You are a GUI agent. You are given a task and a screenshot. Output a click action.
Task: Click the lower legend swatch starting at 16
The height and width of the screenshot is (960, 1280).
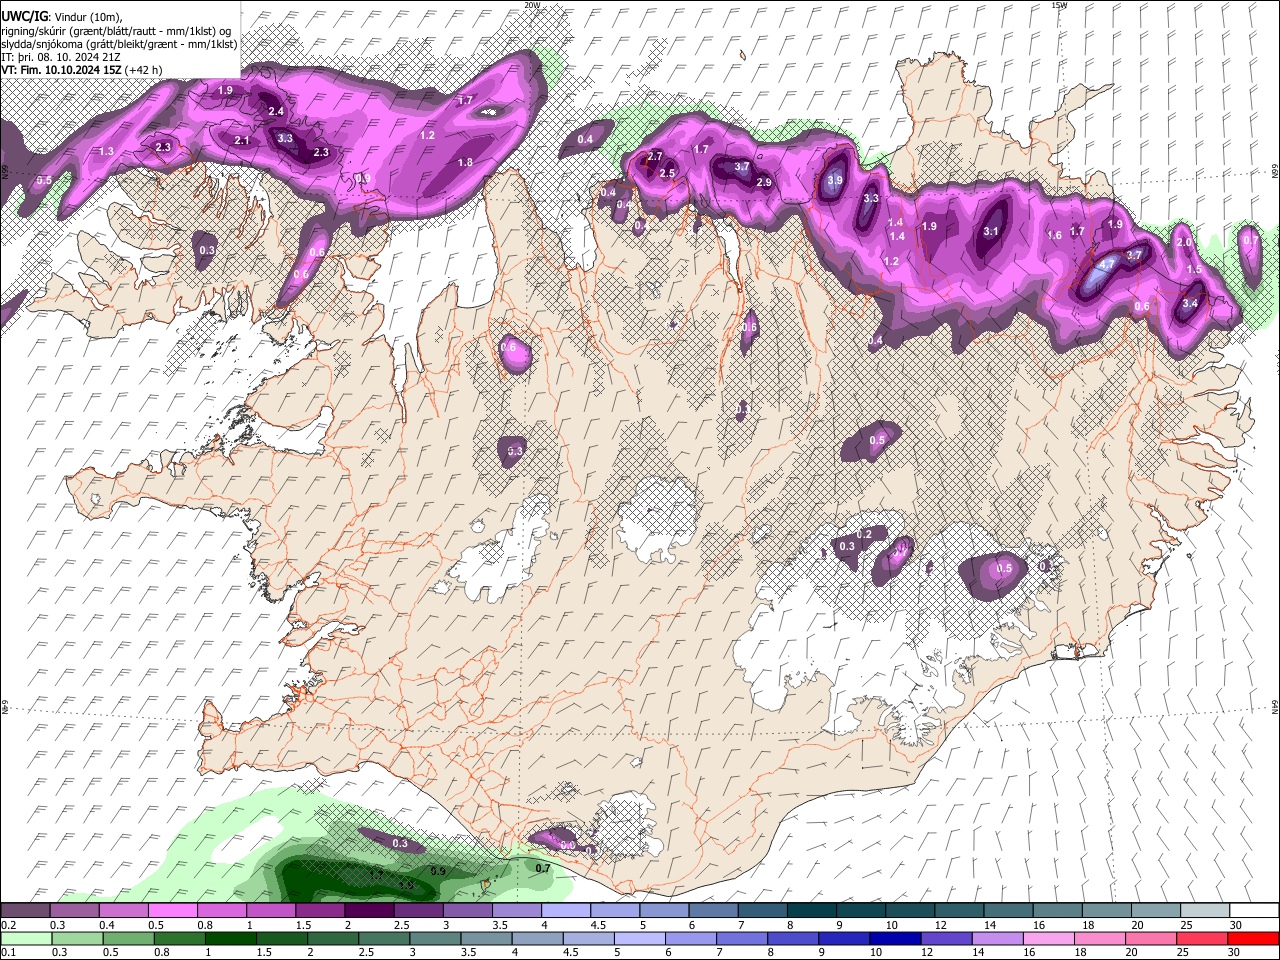1048,938
